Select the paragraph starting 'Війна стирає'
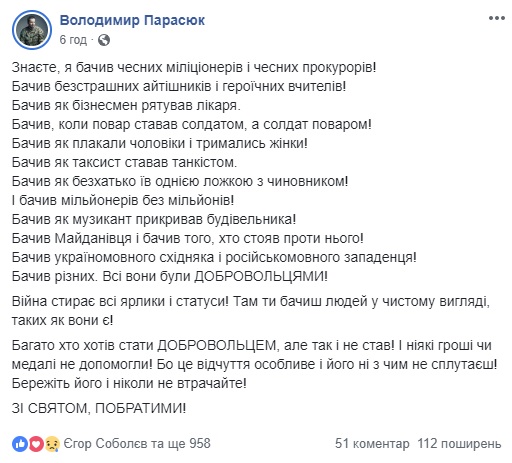This screenshot has width=512, height=463. click(x=251, y=311)
